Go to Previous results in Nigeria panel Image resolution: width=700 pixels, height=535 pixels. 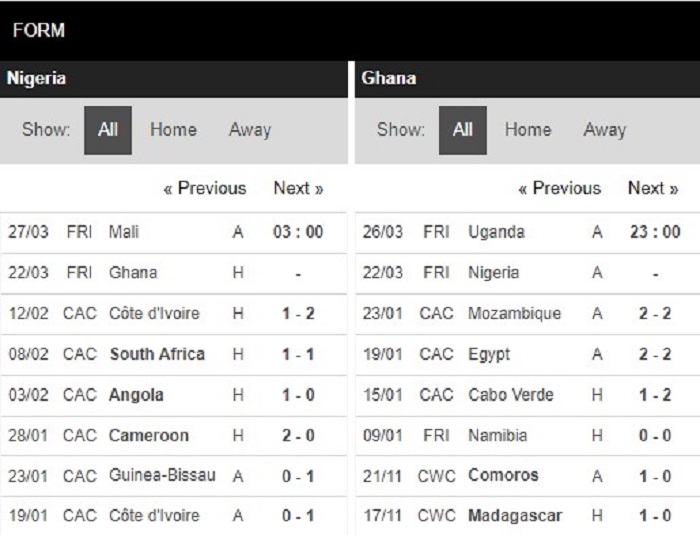pos(205,188)
